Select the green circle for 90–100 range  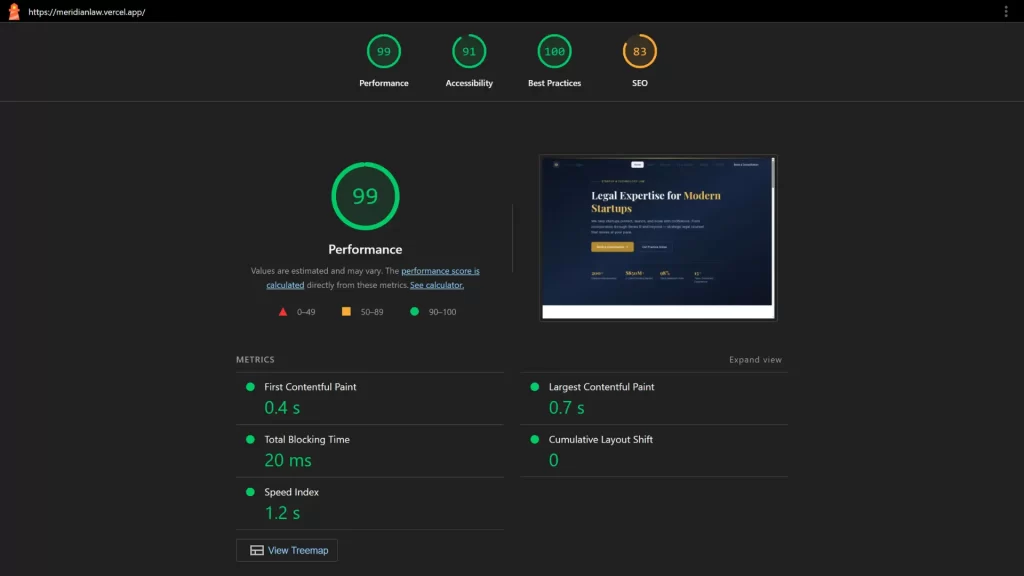[414, 312]
